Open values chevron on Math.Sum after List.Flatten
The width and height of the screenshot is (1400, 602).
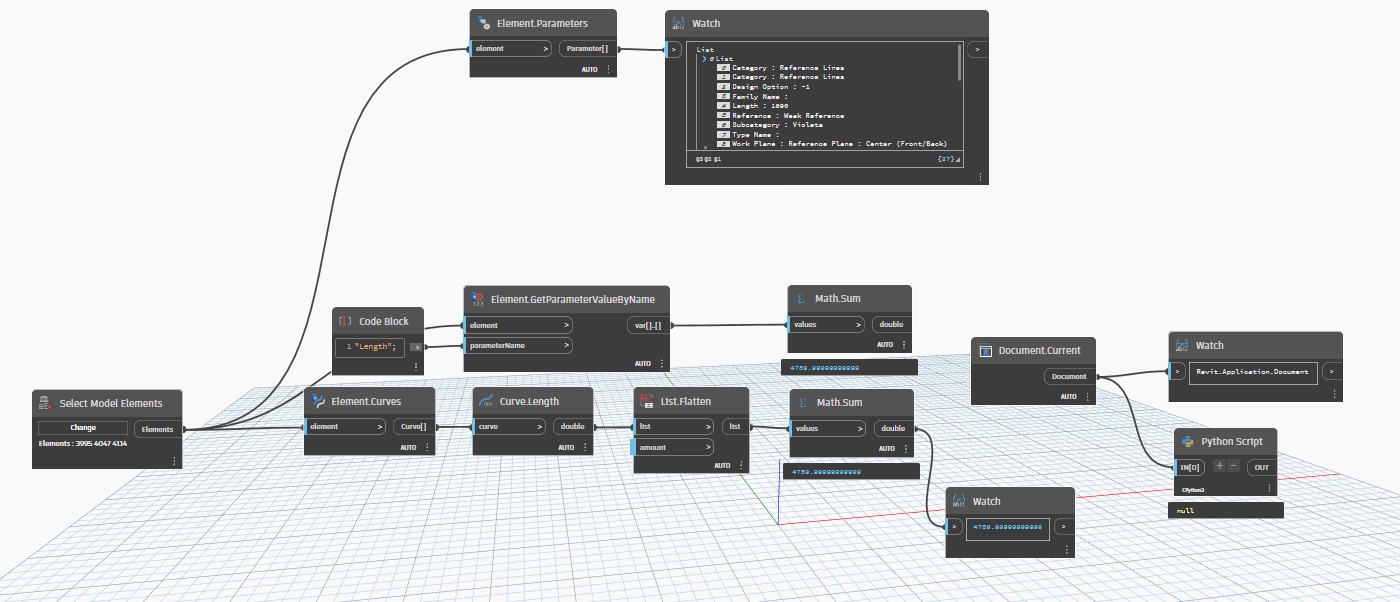pos(860,428)
